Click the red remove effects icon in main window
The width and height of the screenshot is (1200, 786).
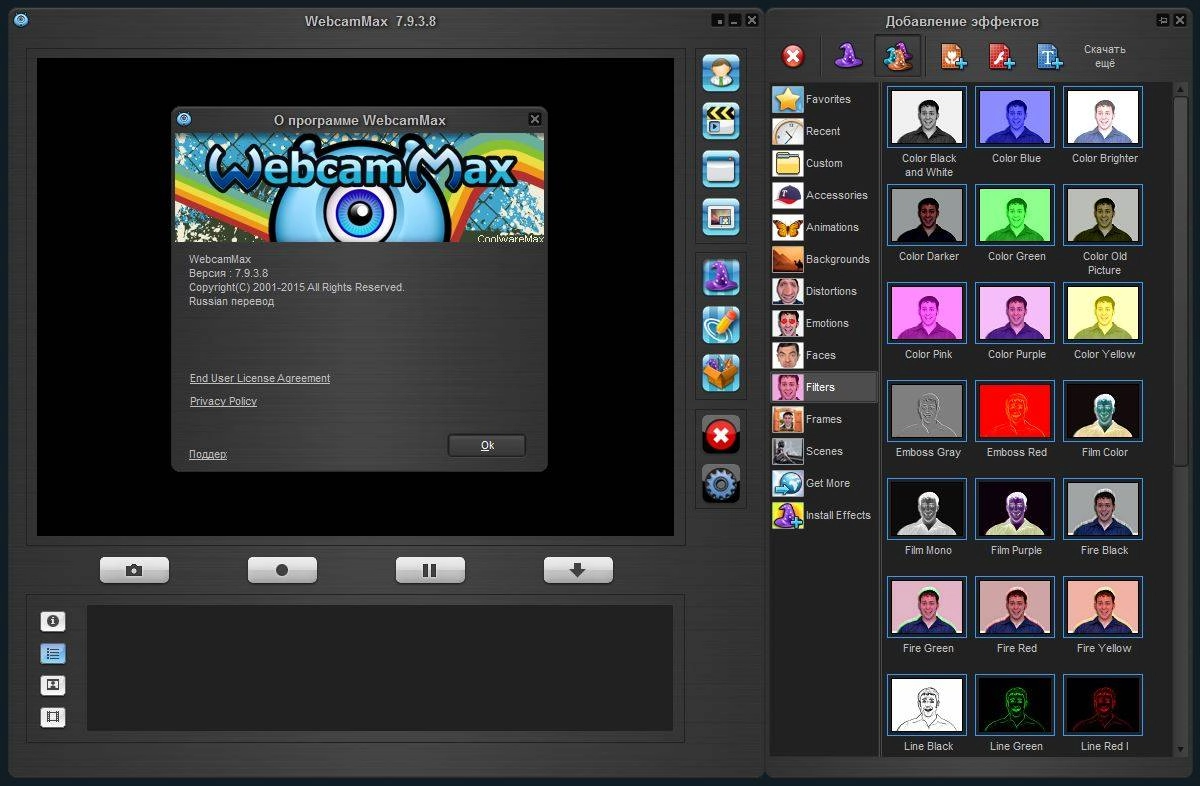(x=720, y=435)
